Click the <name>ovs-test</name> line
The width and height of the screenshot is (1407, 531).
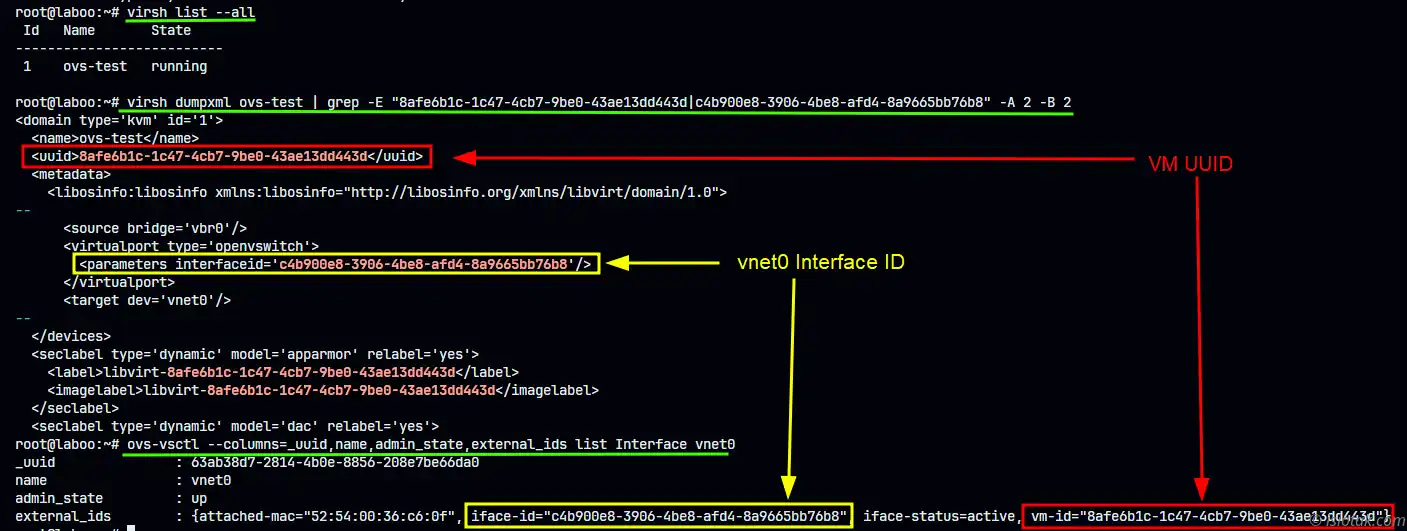(x=115, y=138)
